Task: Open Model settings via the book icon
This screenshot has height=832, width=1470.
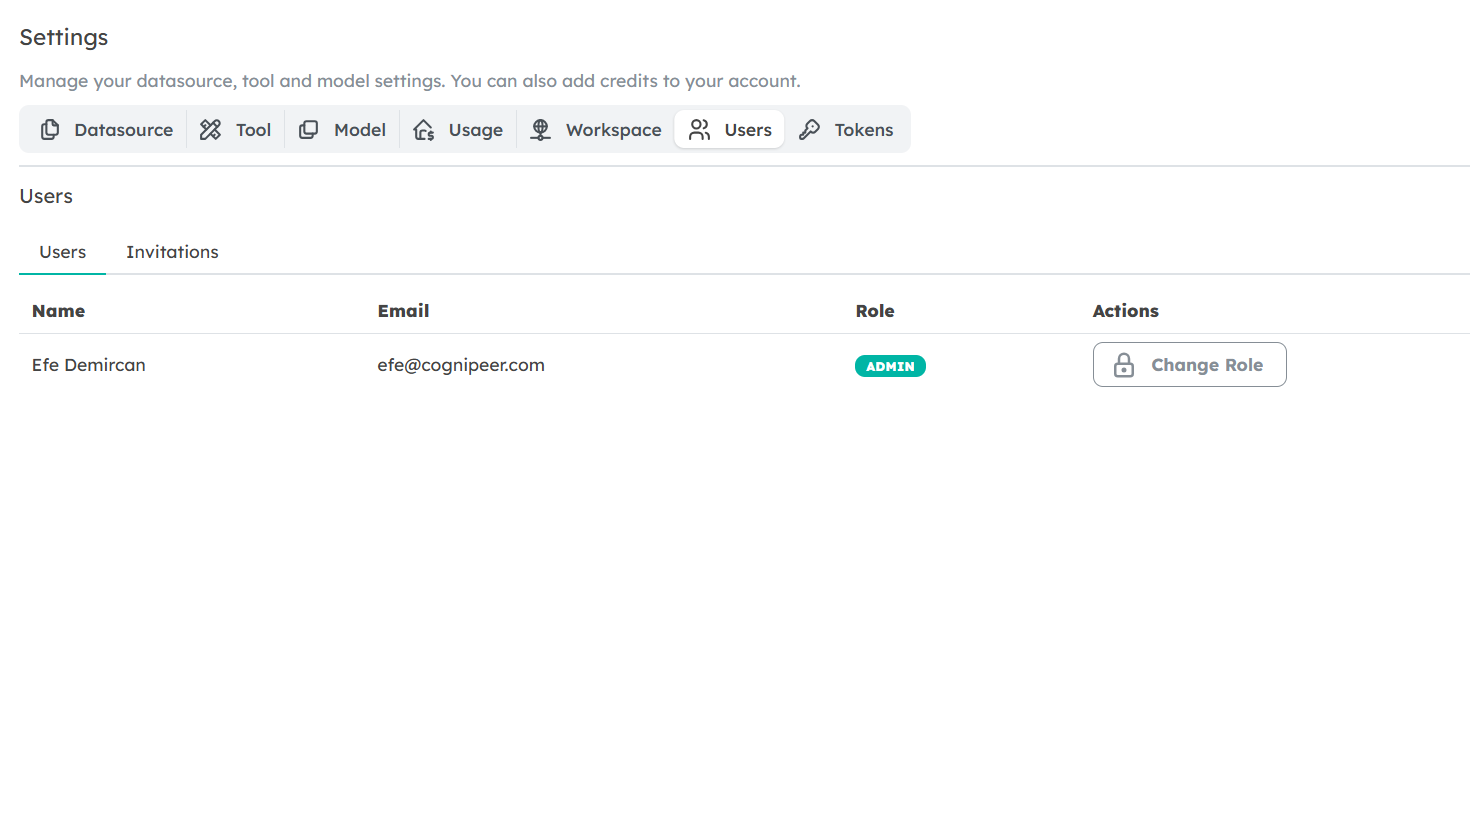Action: point(308,129)
